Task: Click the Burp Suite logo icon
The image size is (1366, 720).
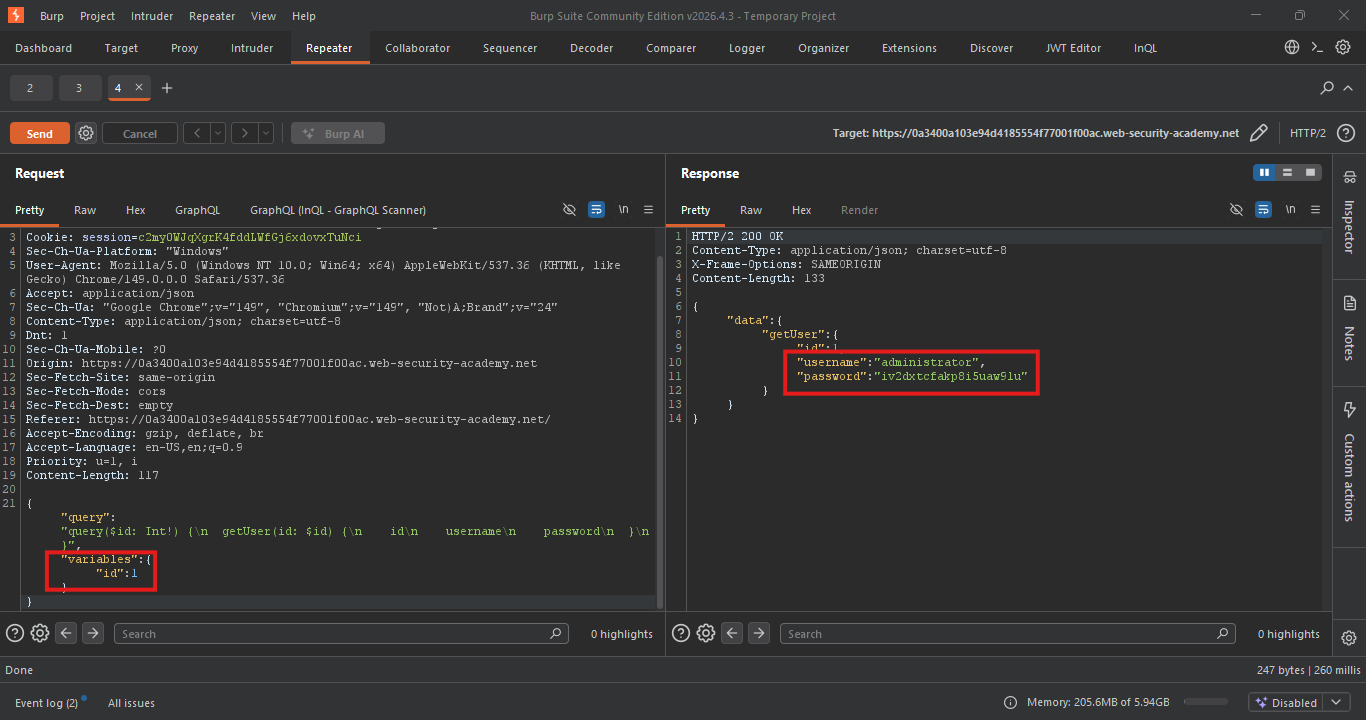Action: [x=16, y=16]
